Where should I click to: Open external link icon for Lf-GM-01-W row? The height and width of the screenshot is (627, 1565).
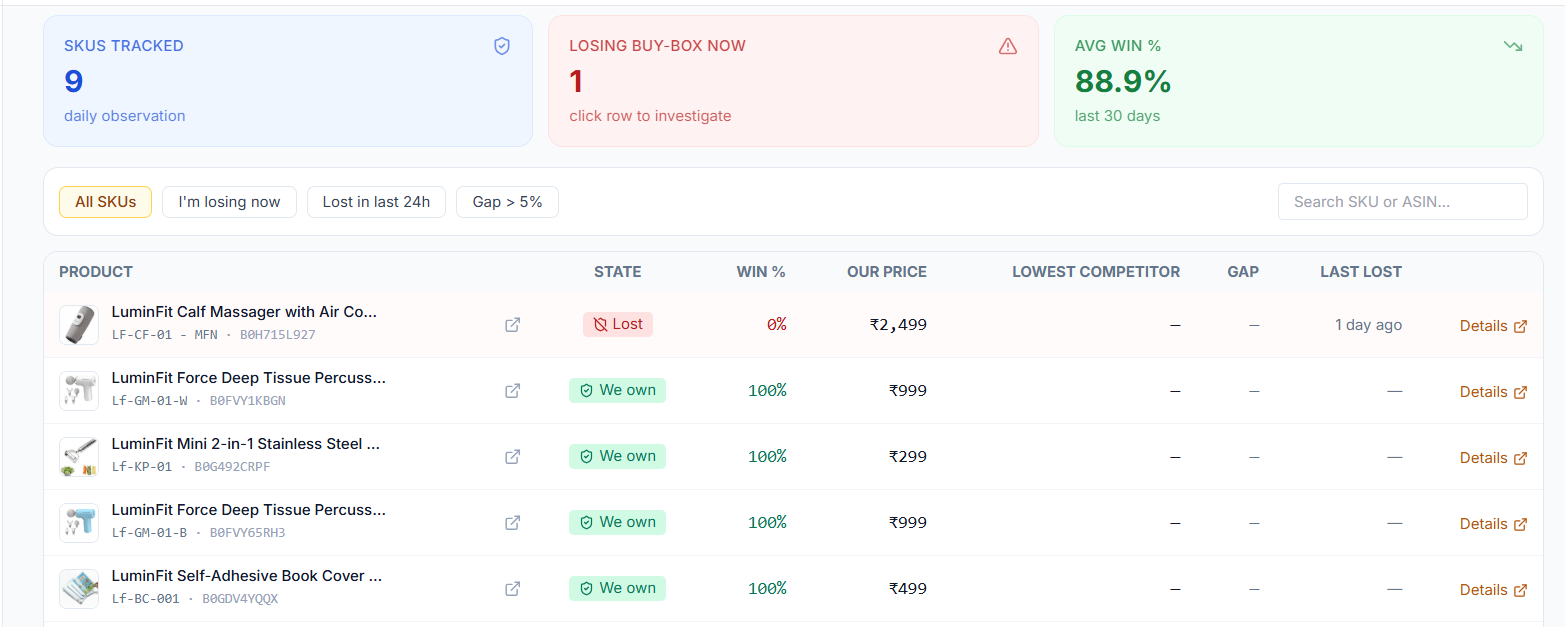(512, 391)
